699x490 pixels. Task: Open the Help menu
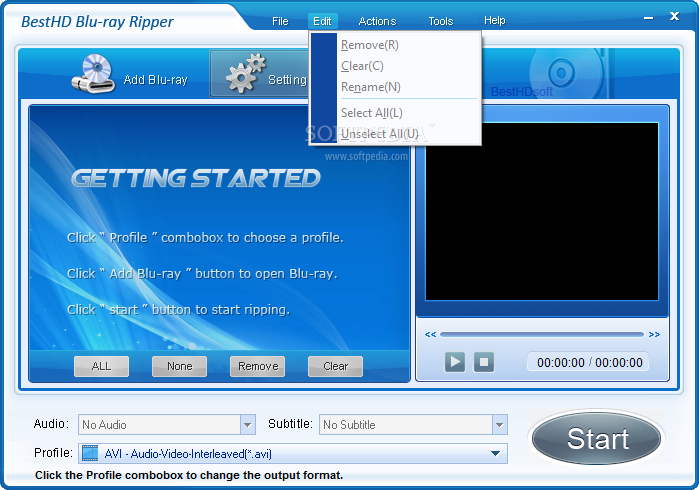point(495,21)
